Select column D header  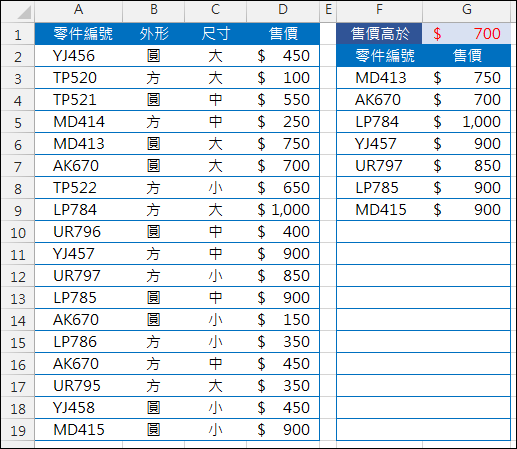[x=283, y=10]
